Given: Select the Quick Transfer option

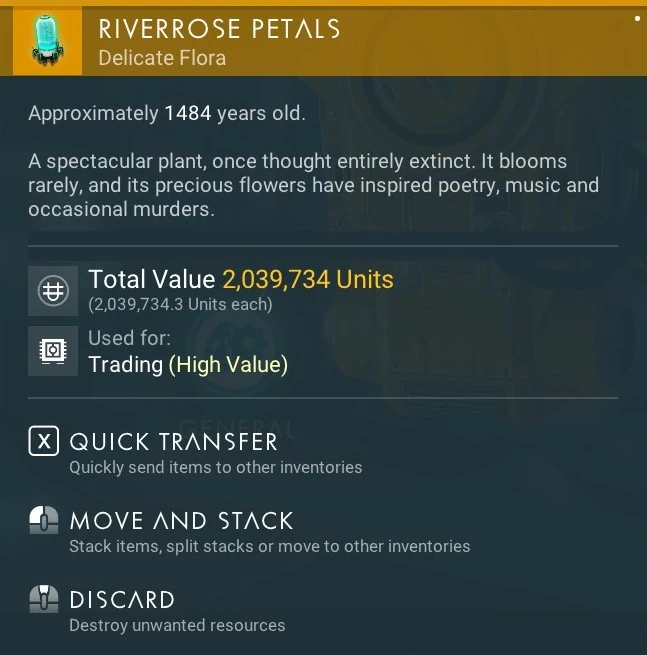Looking at the screenshot, I should click(x=173, y=442).
